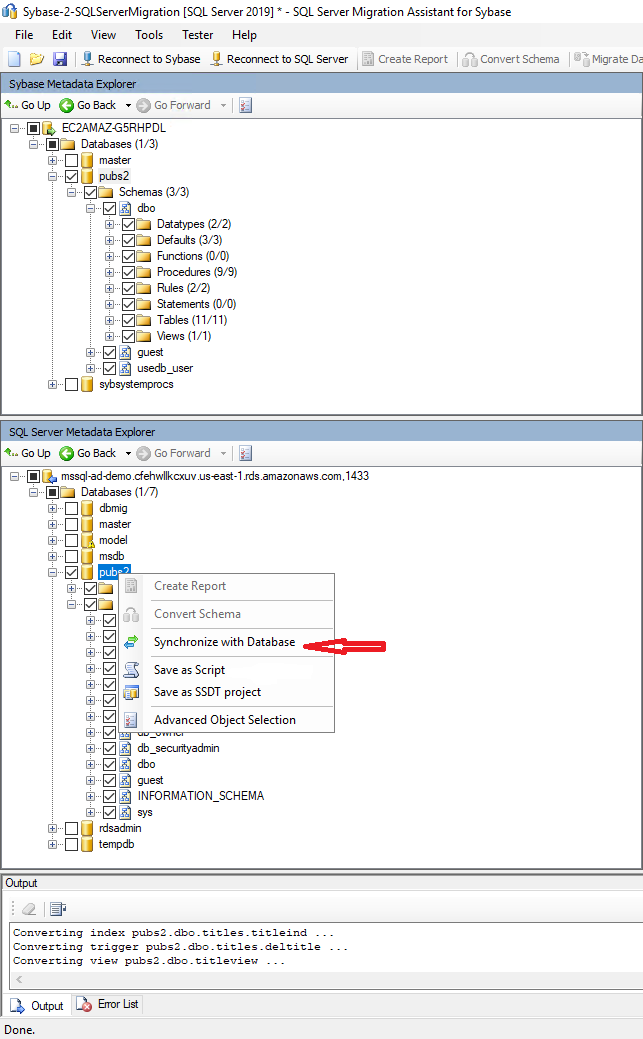Toggle msdb database checkbox
This screenshot has width=643, height=1039.
[x=72, y=557]
